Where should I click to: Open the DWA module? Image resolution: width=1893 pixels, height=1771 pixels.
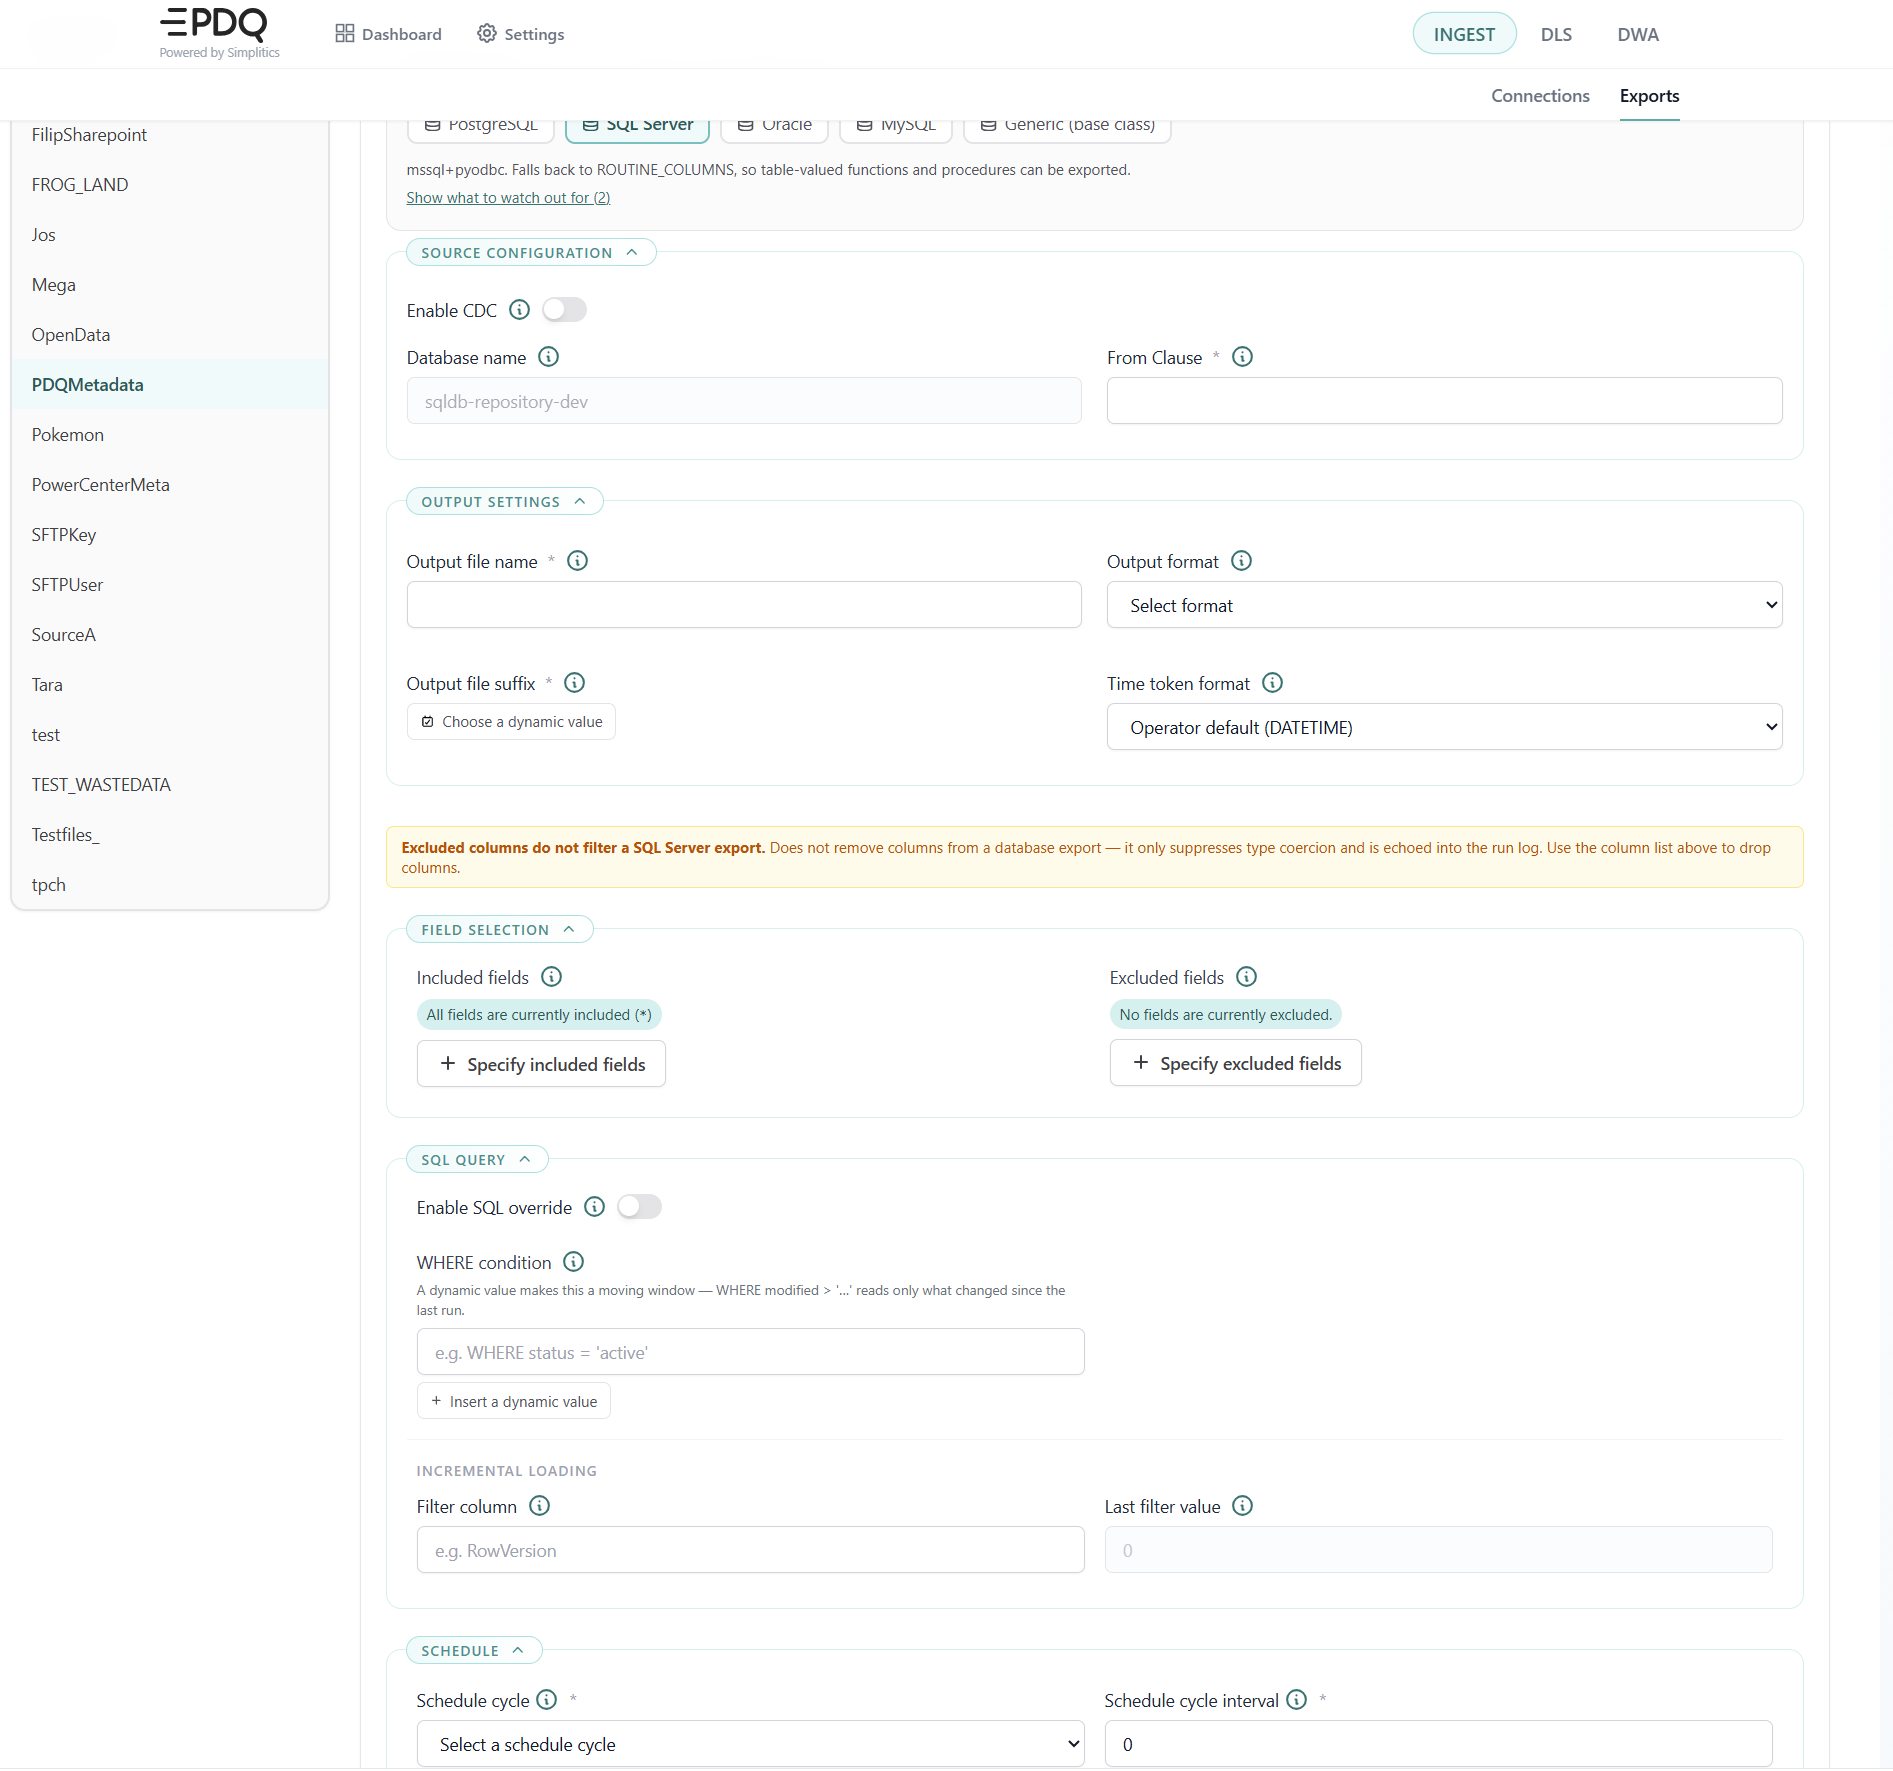[1638, 34]
